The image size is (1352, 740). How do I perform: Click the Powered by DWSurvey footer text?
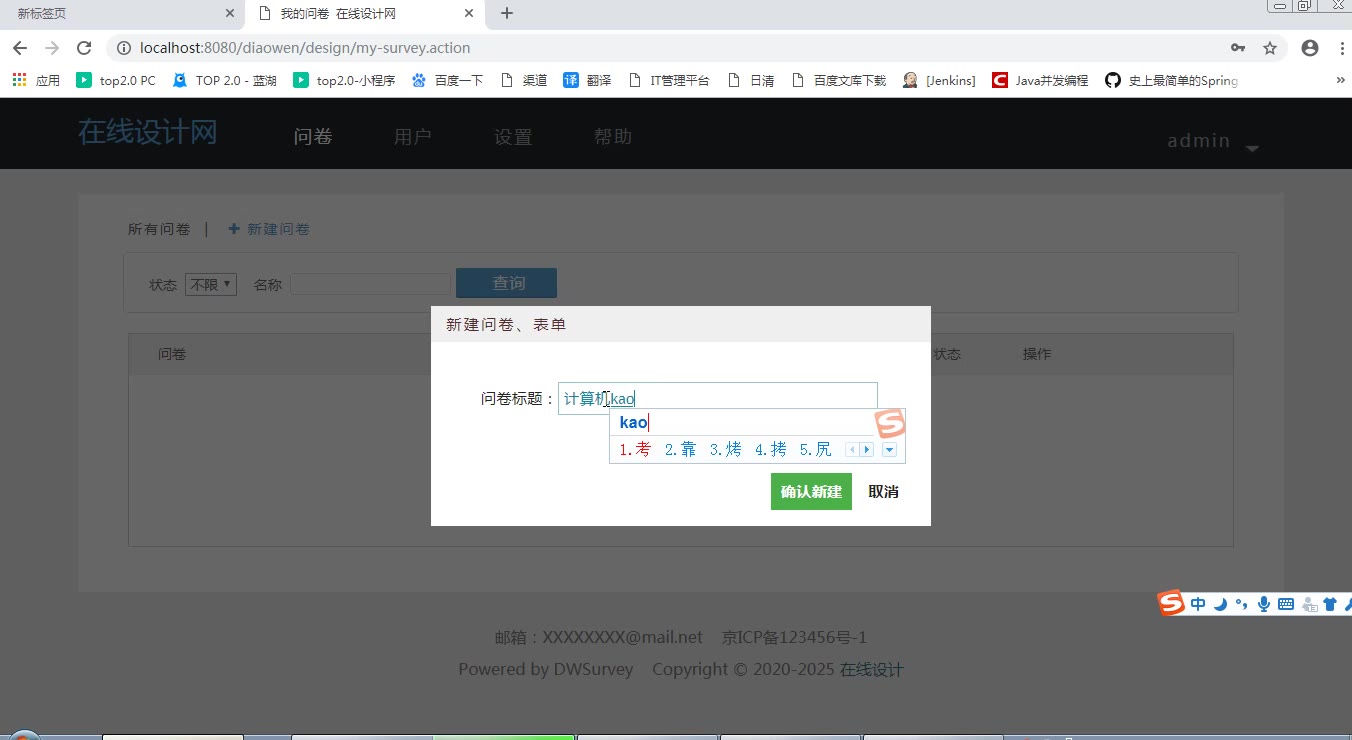click(545, 669)
